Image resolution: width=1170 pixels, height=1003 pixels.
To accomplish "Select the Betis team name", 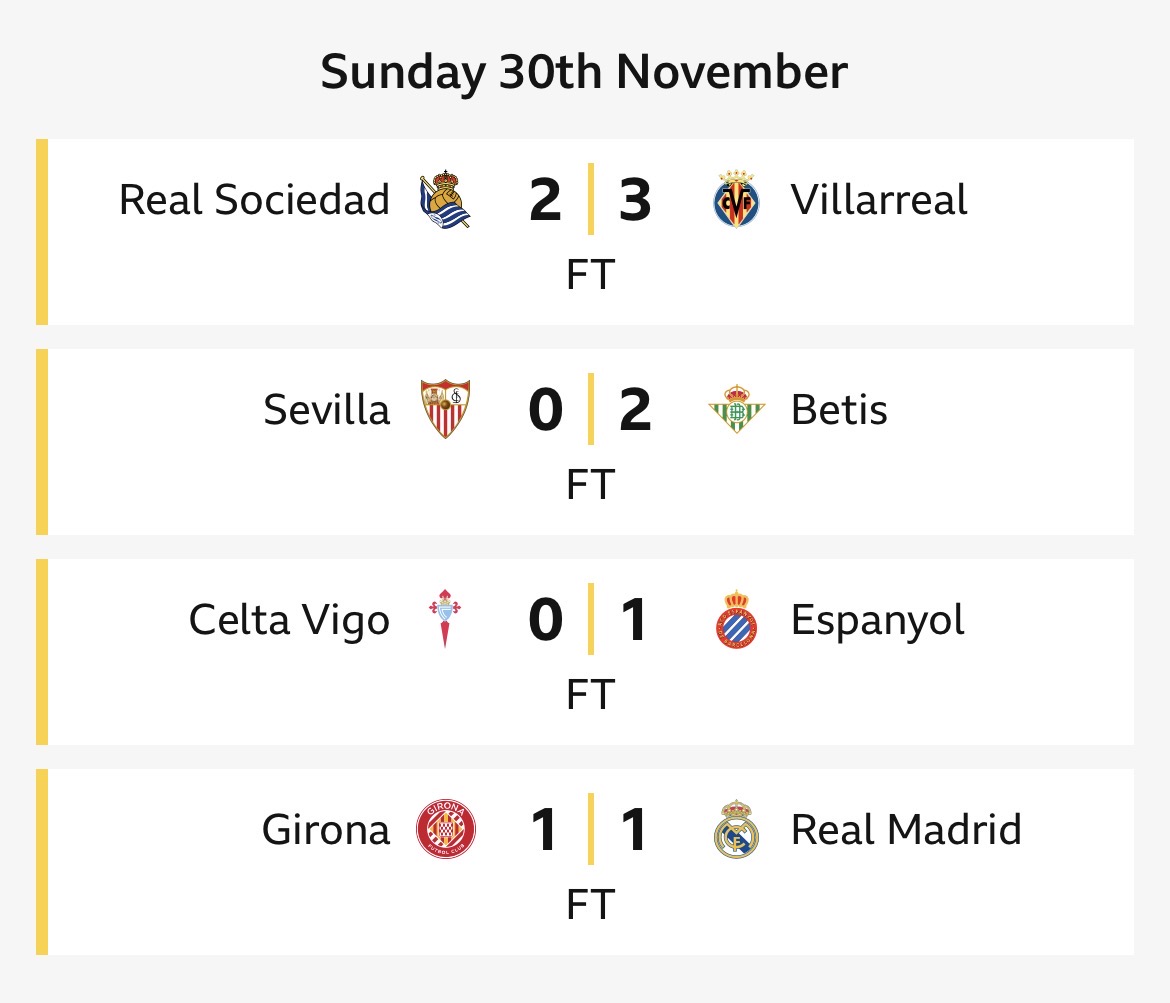I will point(839,410).
